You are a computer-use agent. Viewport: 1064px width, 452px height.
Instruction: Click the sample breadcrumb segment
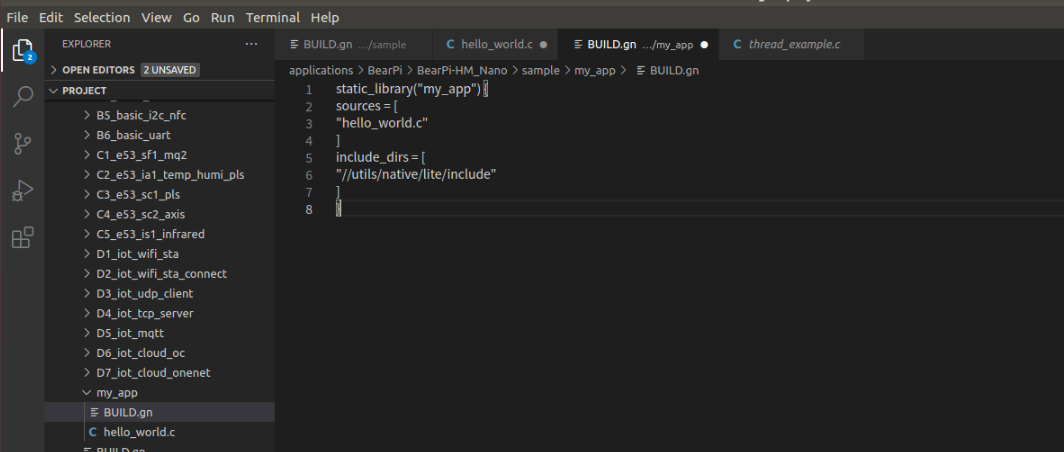[x=540, y=70]
